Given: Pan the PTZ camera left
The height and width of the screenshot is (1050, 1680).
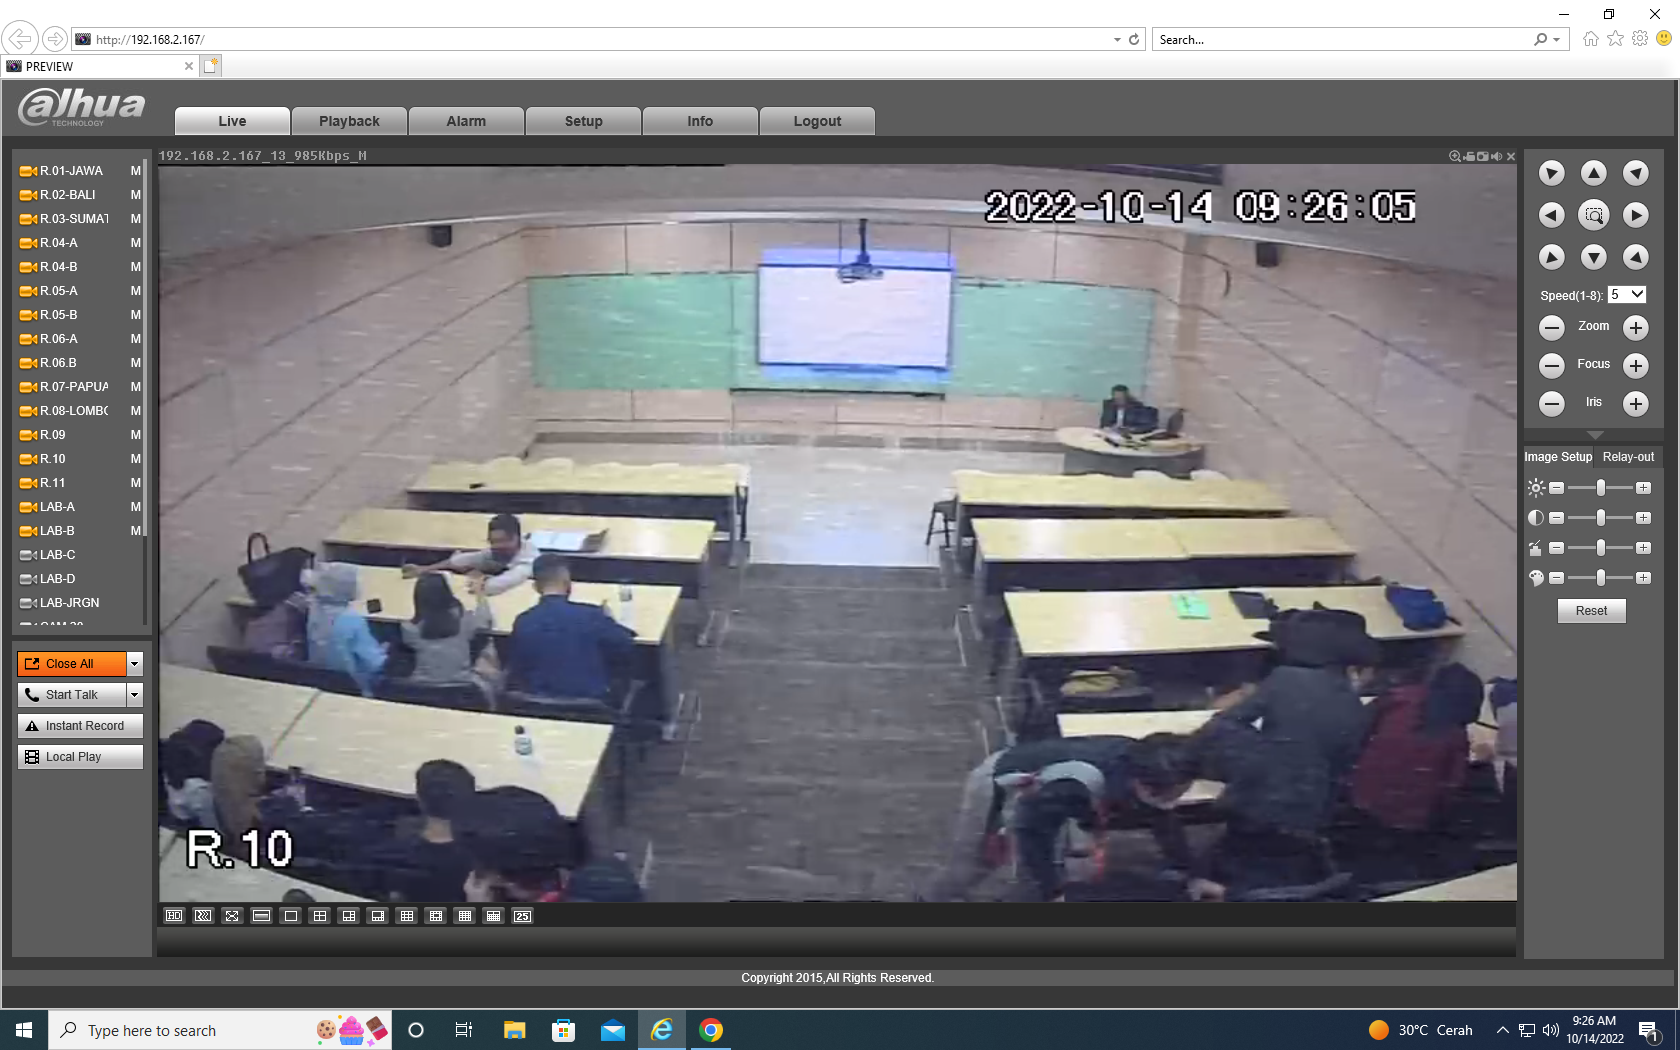Looking at the screenshot, I should click(x=1551, y=215).
